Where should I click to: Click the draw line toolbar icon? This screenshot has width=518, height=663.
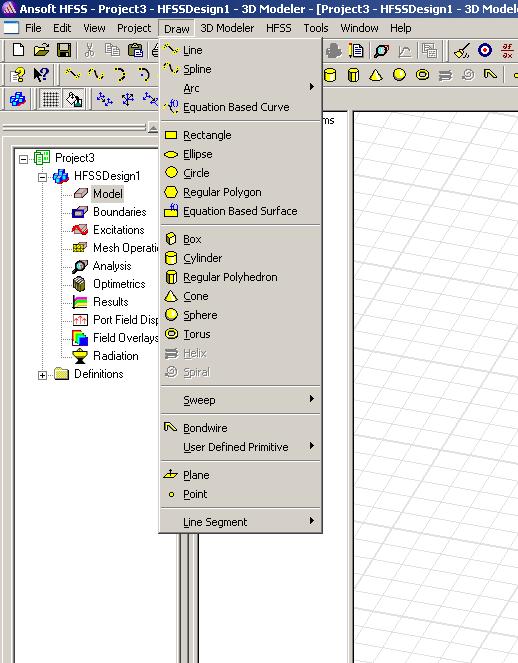coord(73,75)
